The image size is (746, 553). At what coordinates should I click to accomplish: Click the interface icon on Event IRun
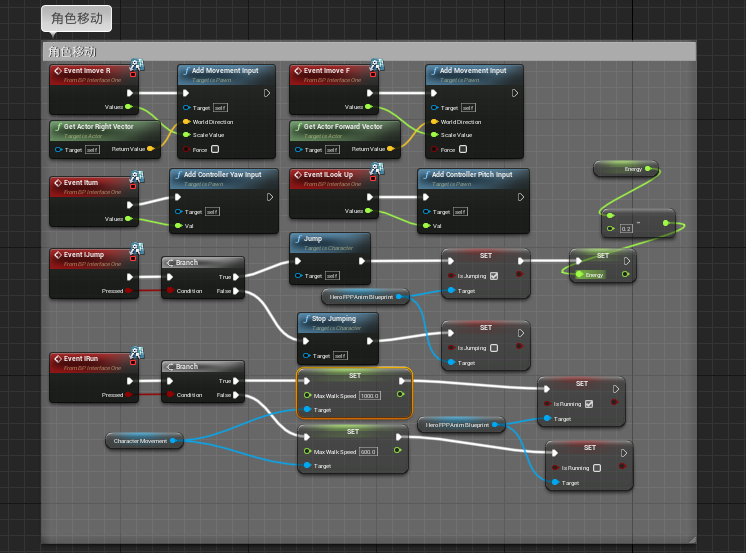(x=137, y=353)
